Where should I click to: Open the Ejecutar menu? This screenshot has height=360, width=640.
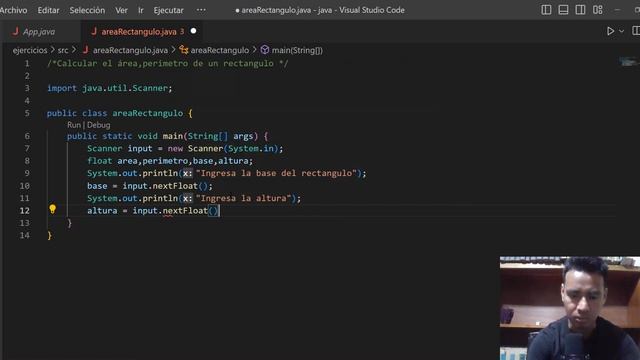click(x=168, y=10)
